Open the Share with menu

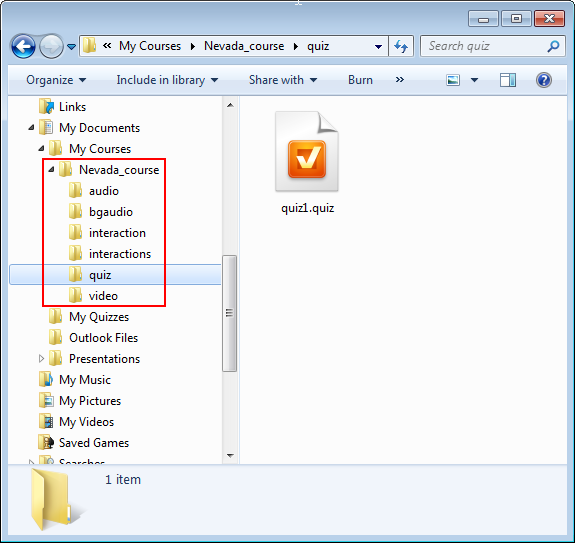(x=283, y=80)
